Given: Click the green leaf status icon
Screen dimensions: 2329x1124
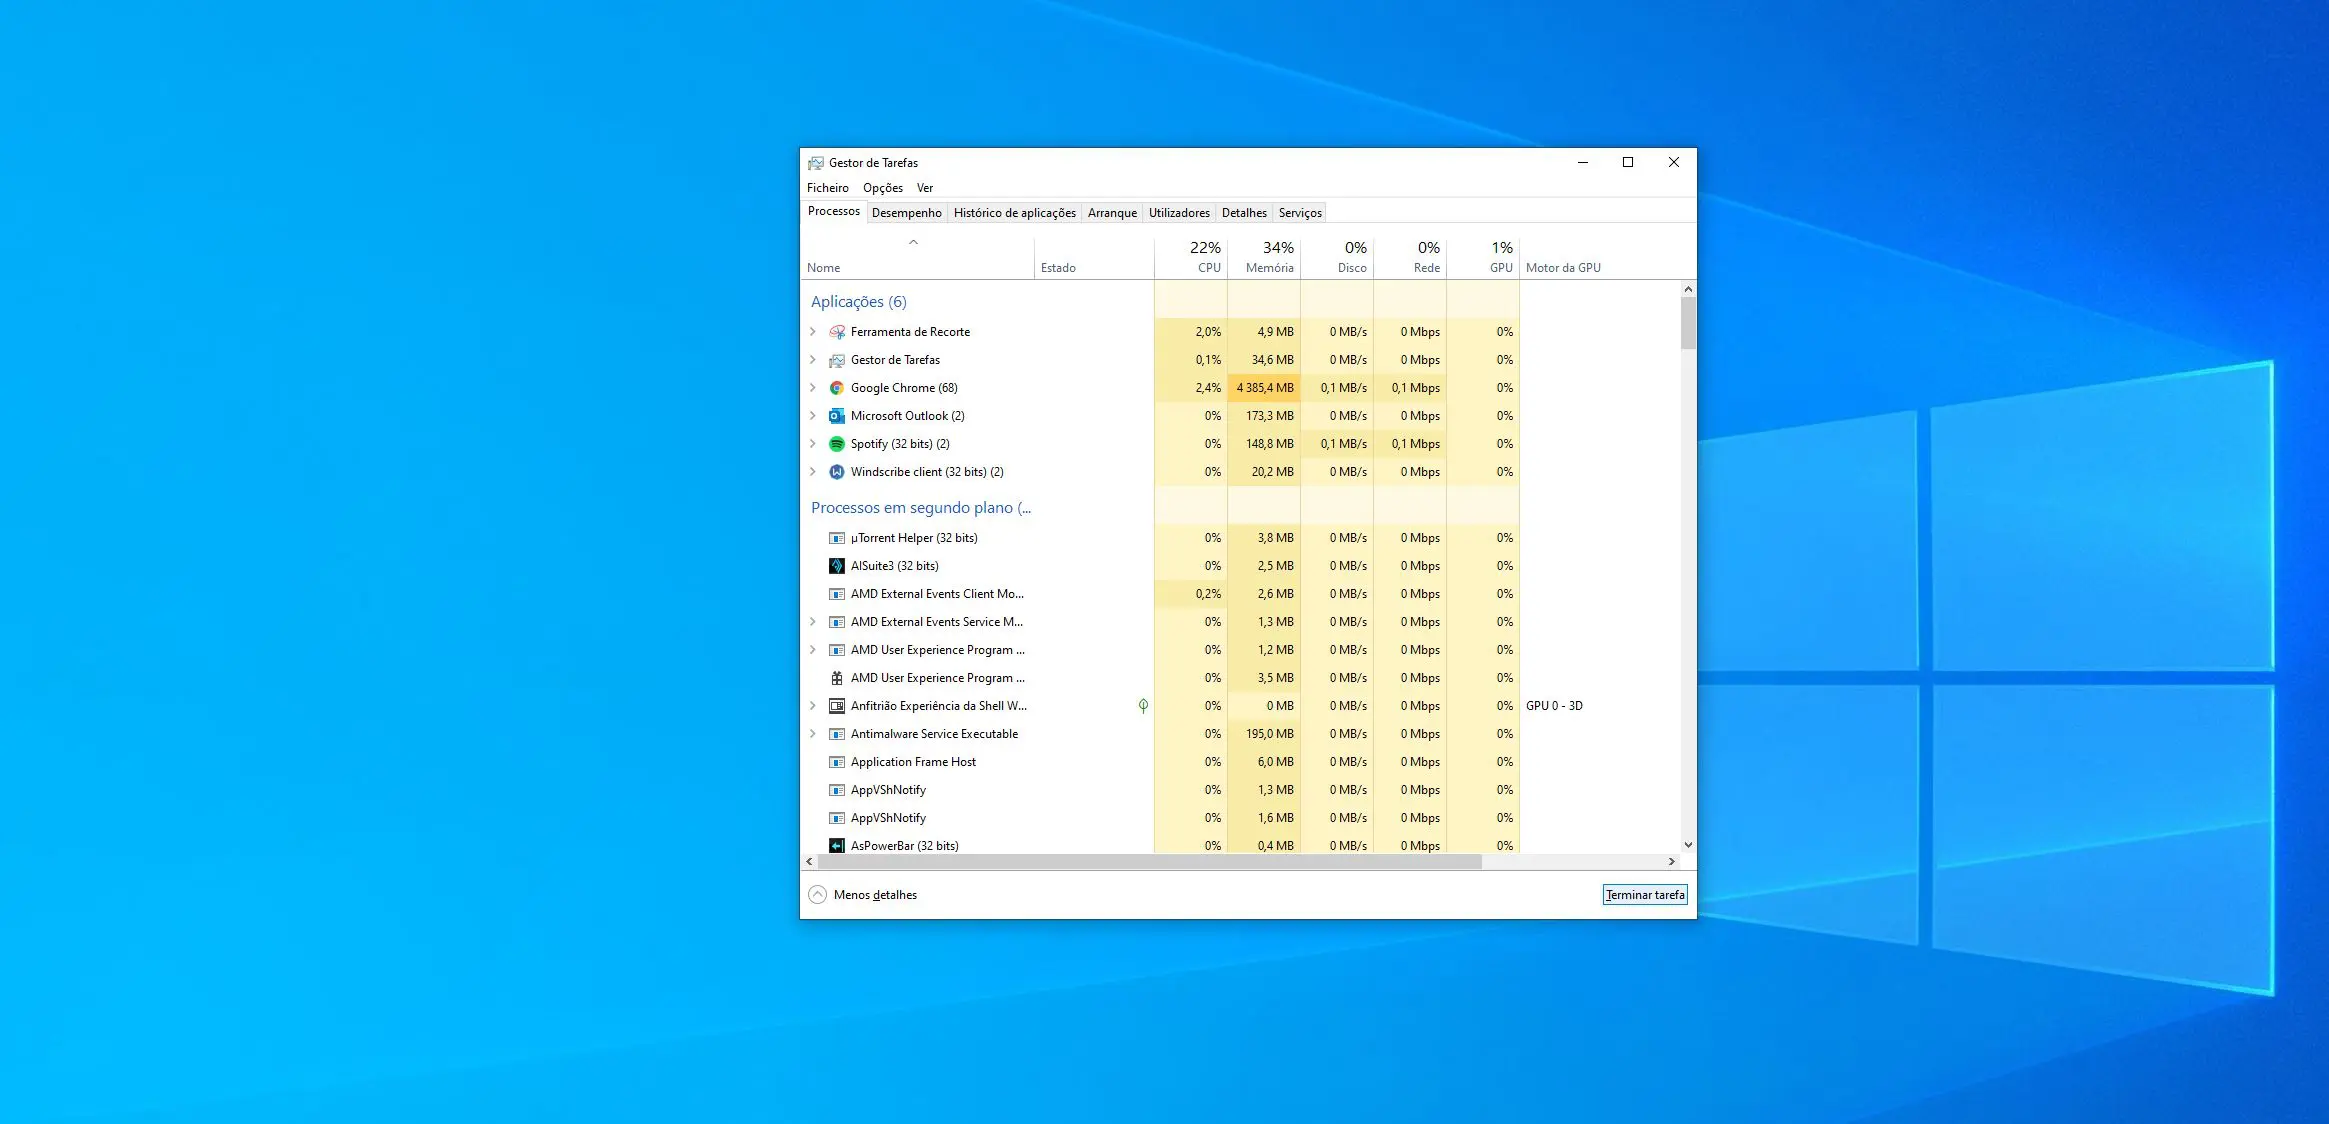Looking at the screenshot, I should (x=1143, y=706).
